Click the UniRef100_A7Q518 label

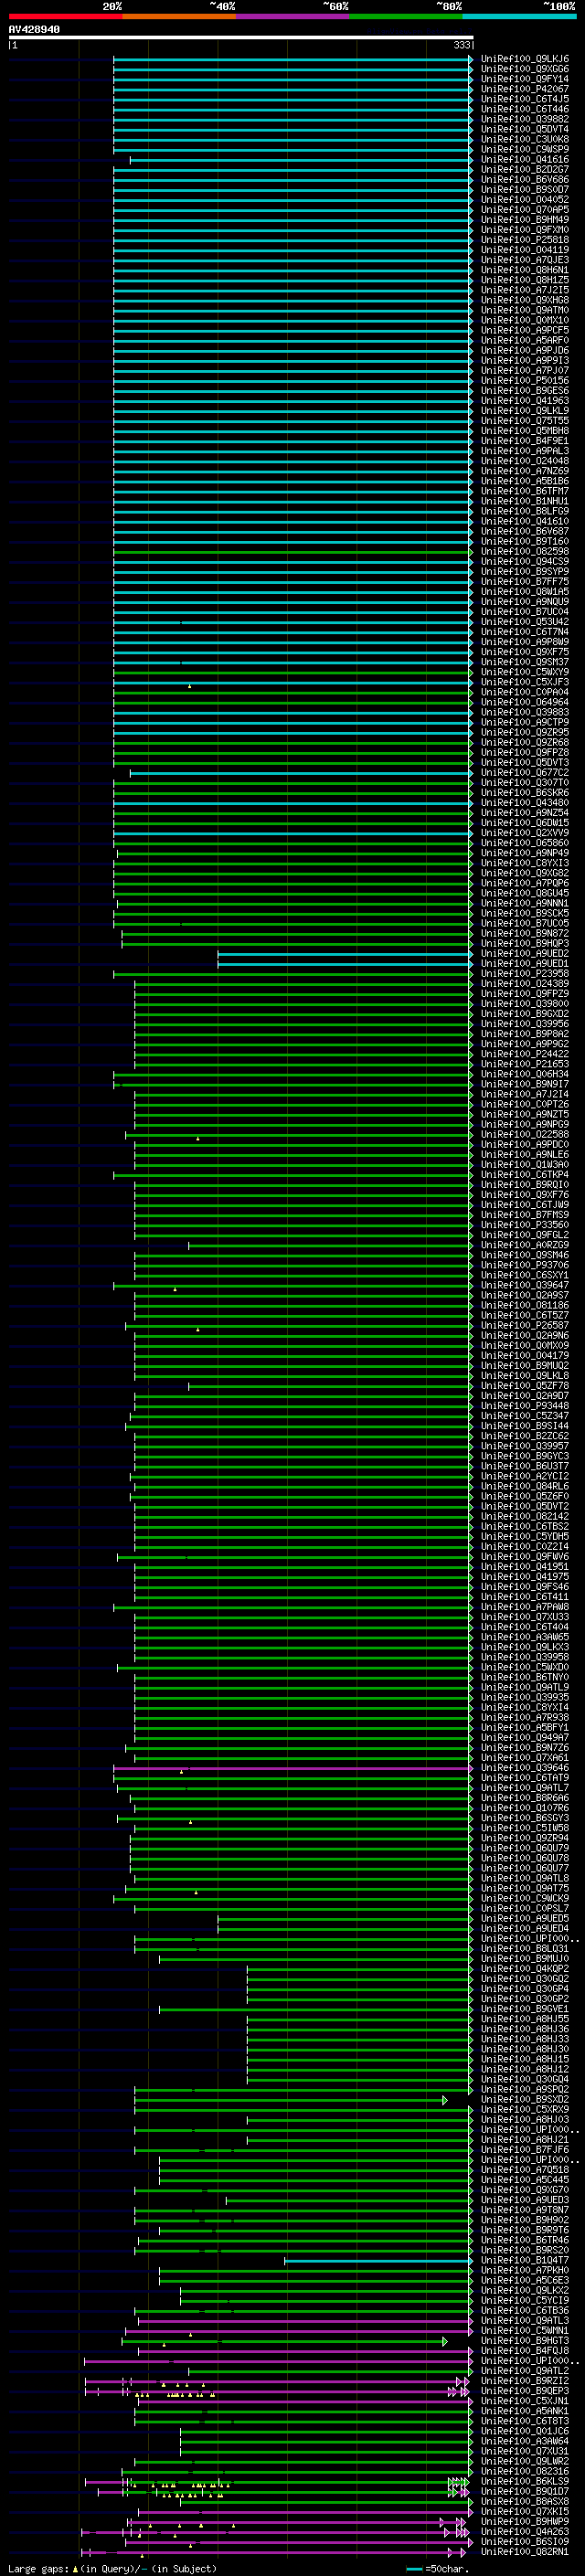click(525, 2170)
